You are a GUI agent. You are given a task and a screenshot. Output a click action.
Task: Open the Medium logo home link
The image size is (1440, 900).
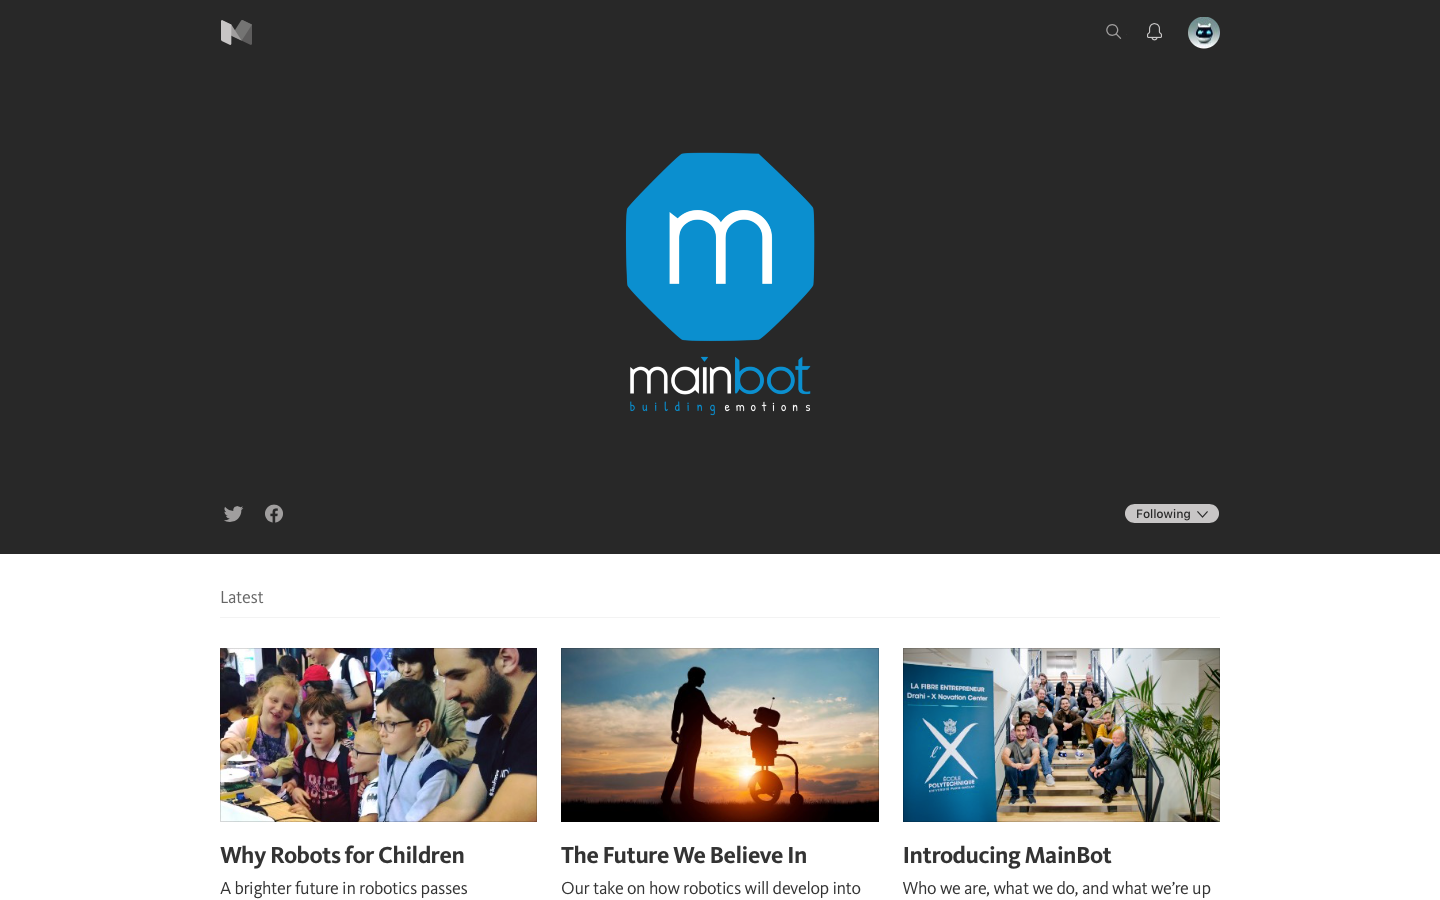pyautogui.click(x=236, y=32)
